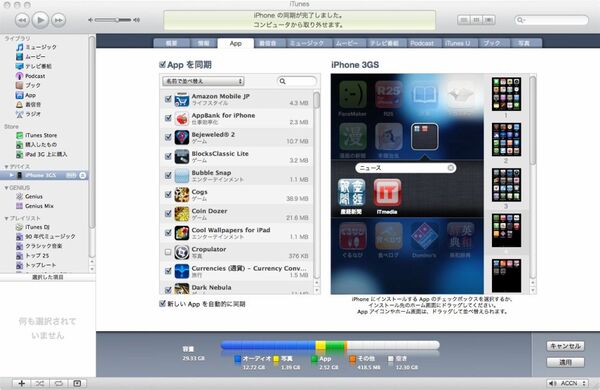Collapse the デバイス section
This screenshot has width=600, height=390.
point(6,166)
